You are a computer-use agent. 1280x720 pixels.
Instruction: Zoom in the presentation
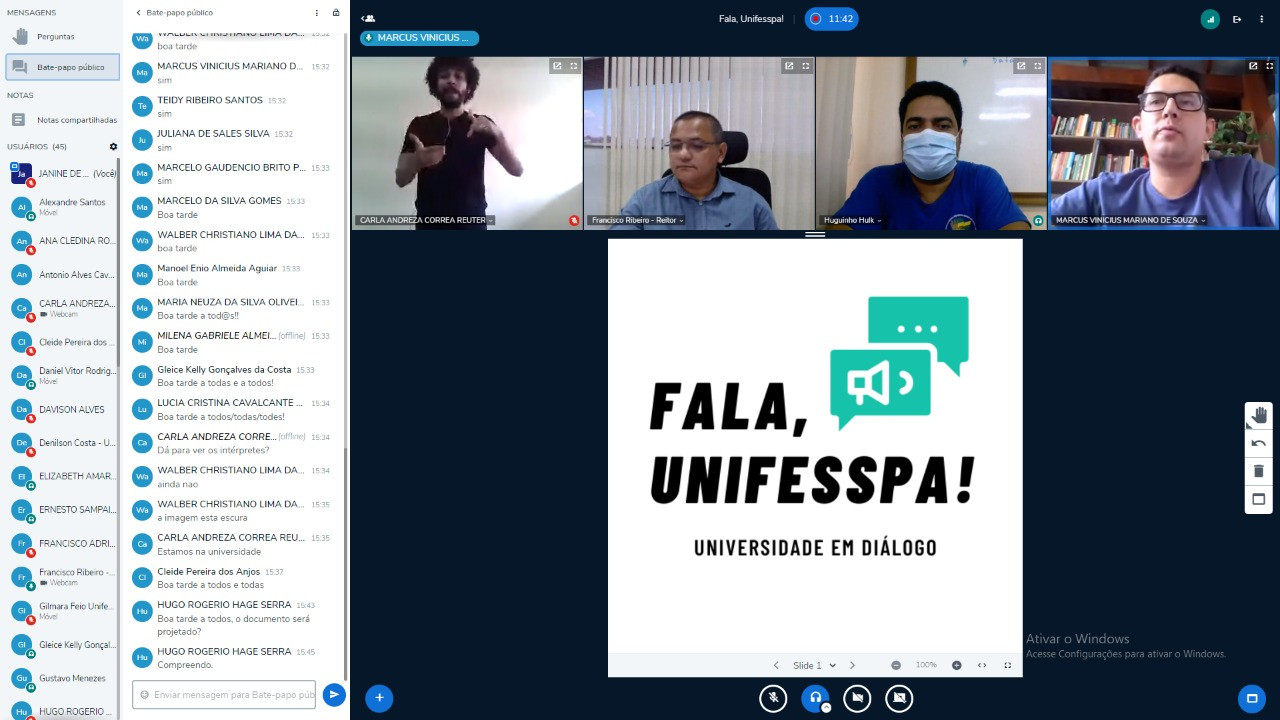pos(957,665)
